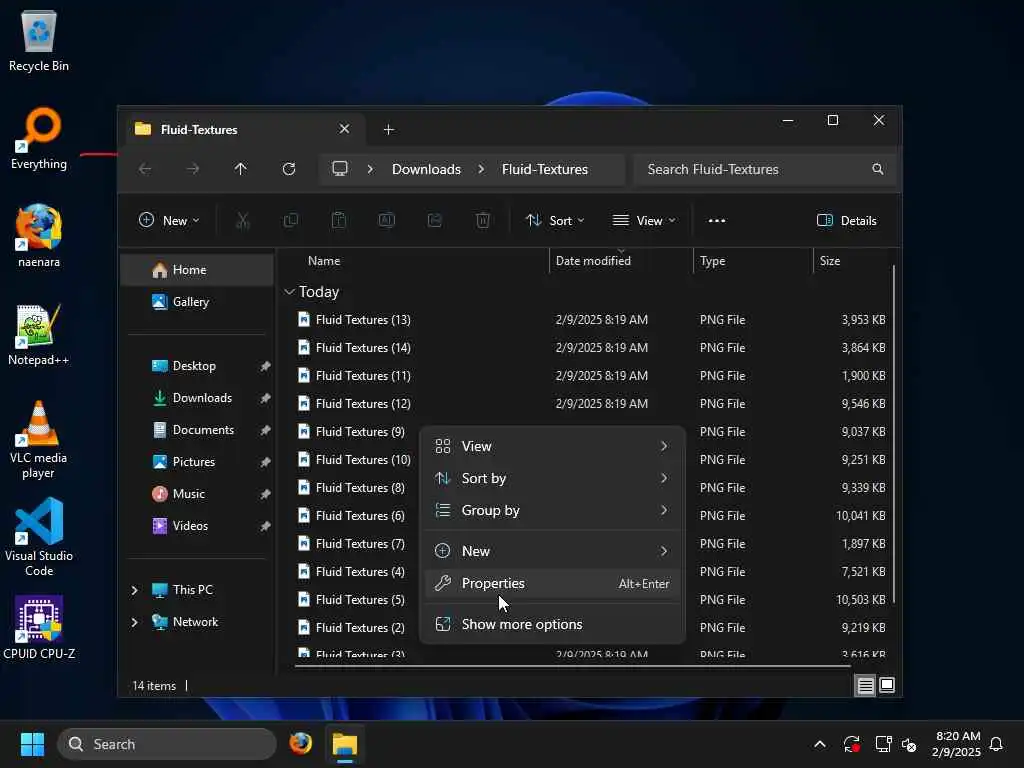Select the CPUID CPU-Z desktop icon

(39, 628)
